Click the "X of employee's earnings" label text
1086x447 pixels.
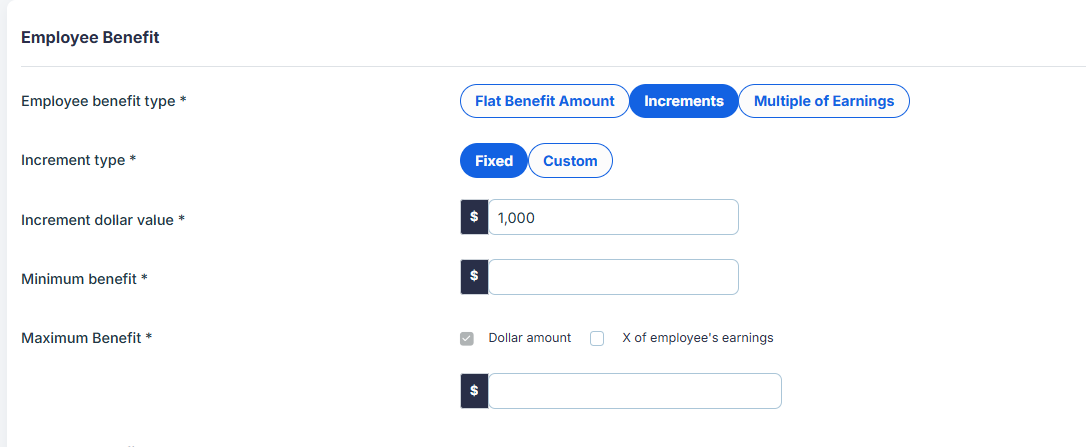tap(697, 338)
